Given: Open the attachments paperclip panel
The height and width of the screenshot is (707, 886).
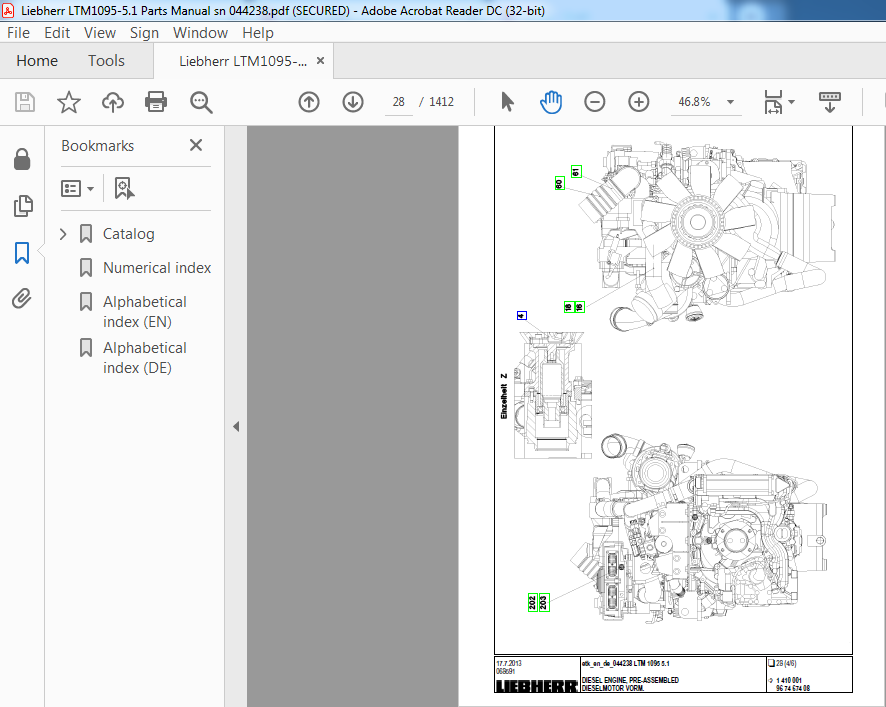Looking at the screenshot, I should [22, 298].
